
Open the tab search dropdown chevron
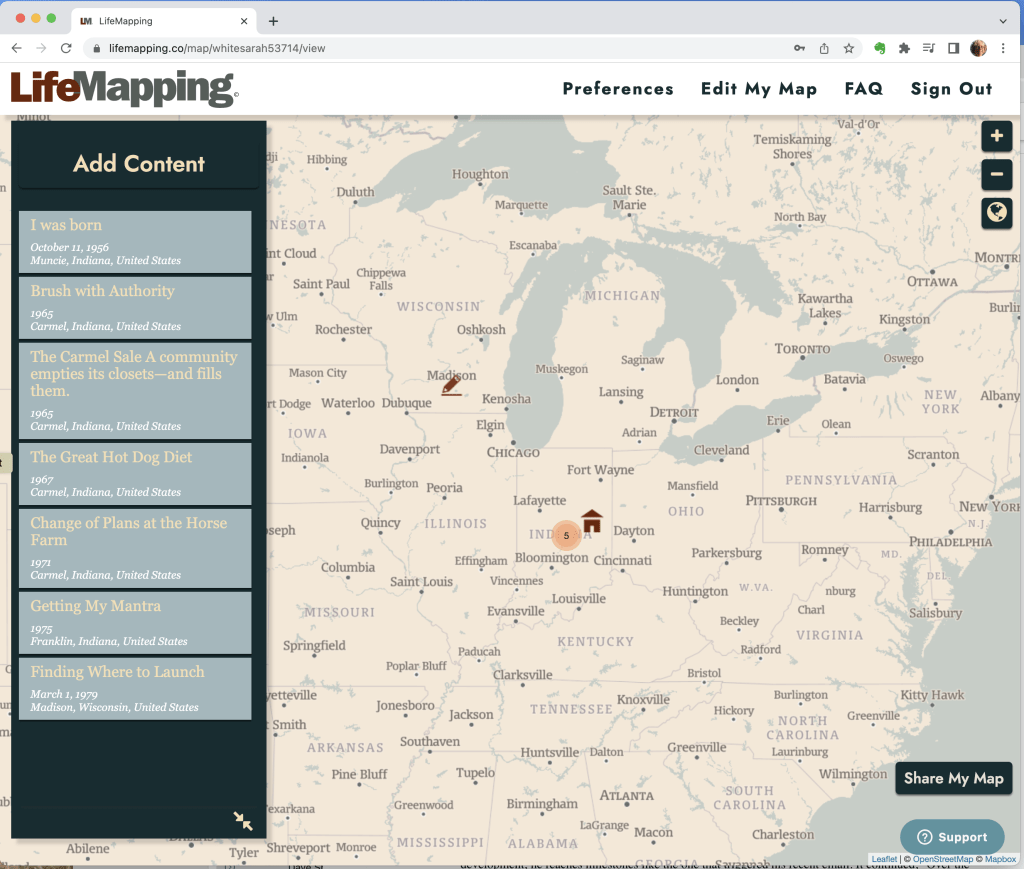[1003, 21]
